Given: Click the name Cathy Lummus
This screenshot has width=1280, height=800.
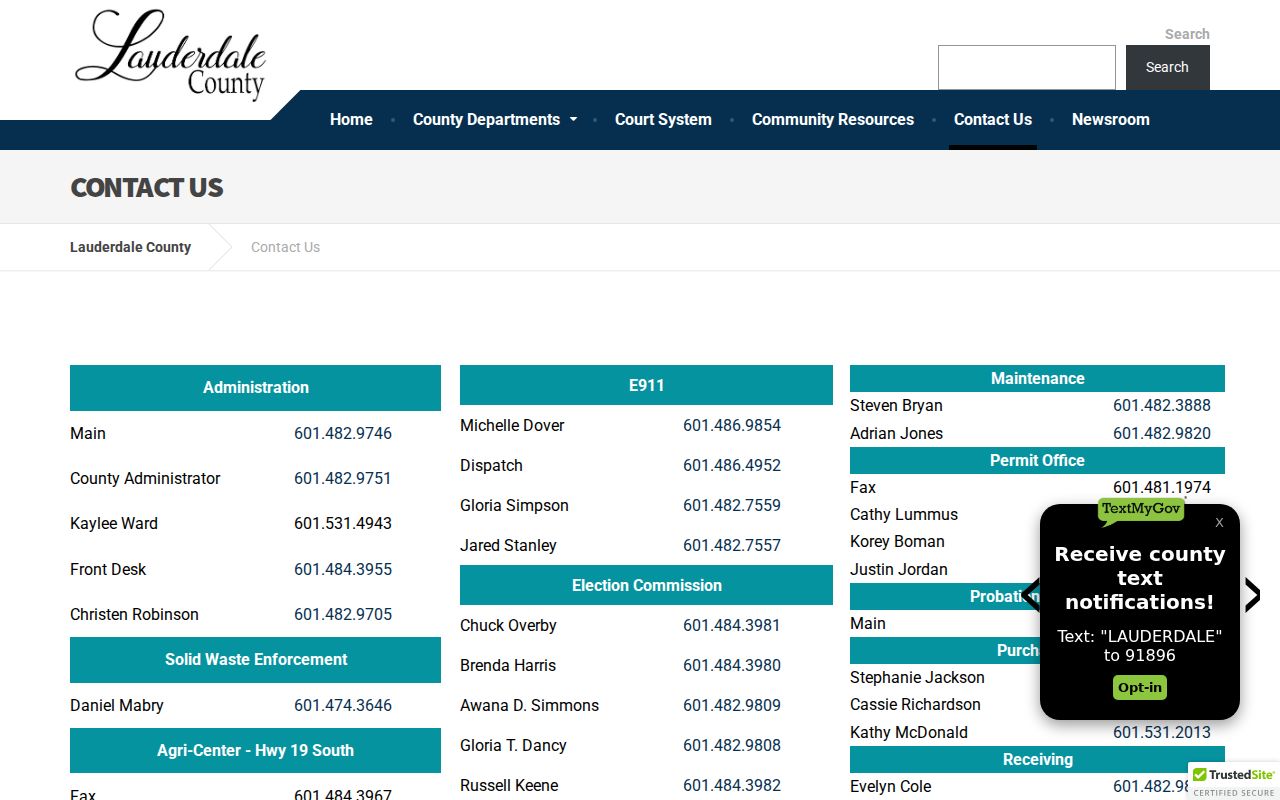Looking at the screenshot, I should click(x=904, y=514).
